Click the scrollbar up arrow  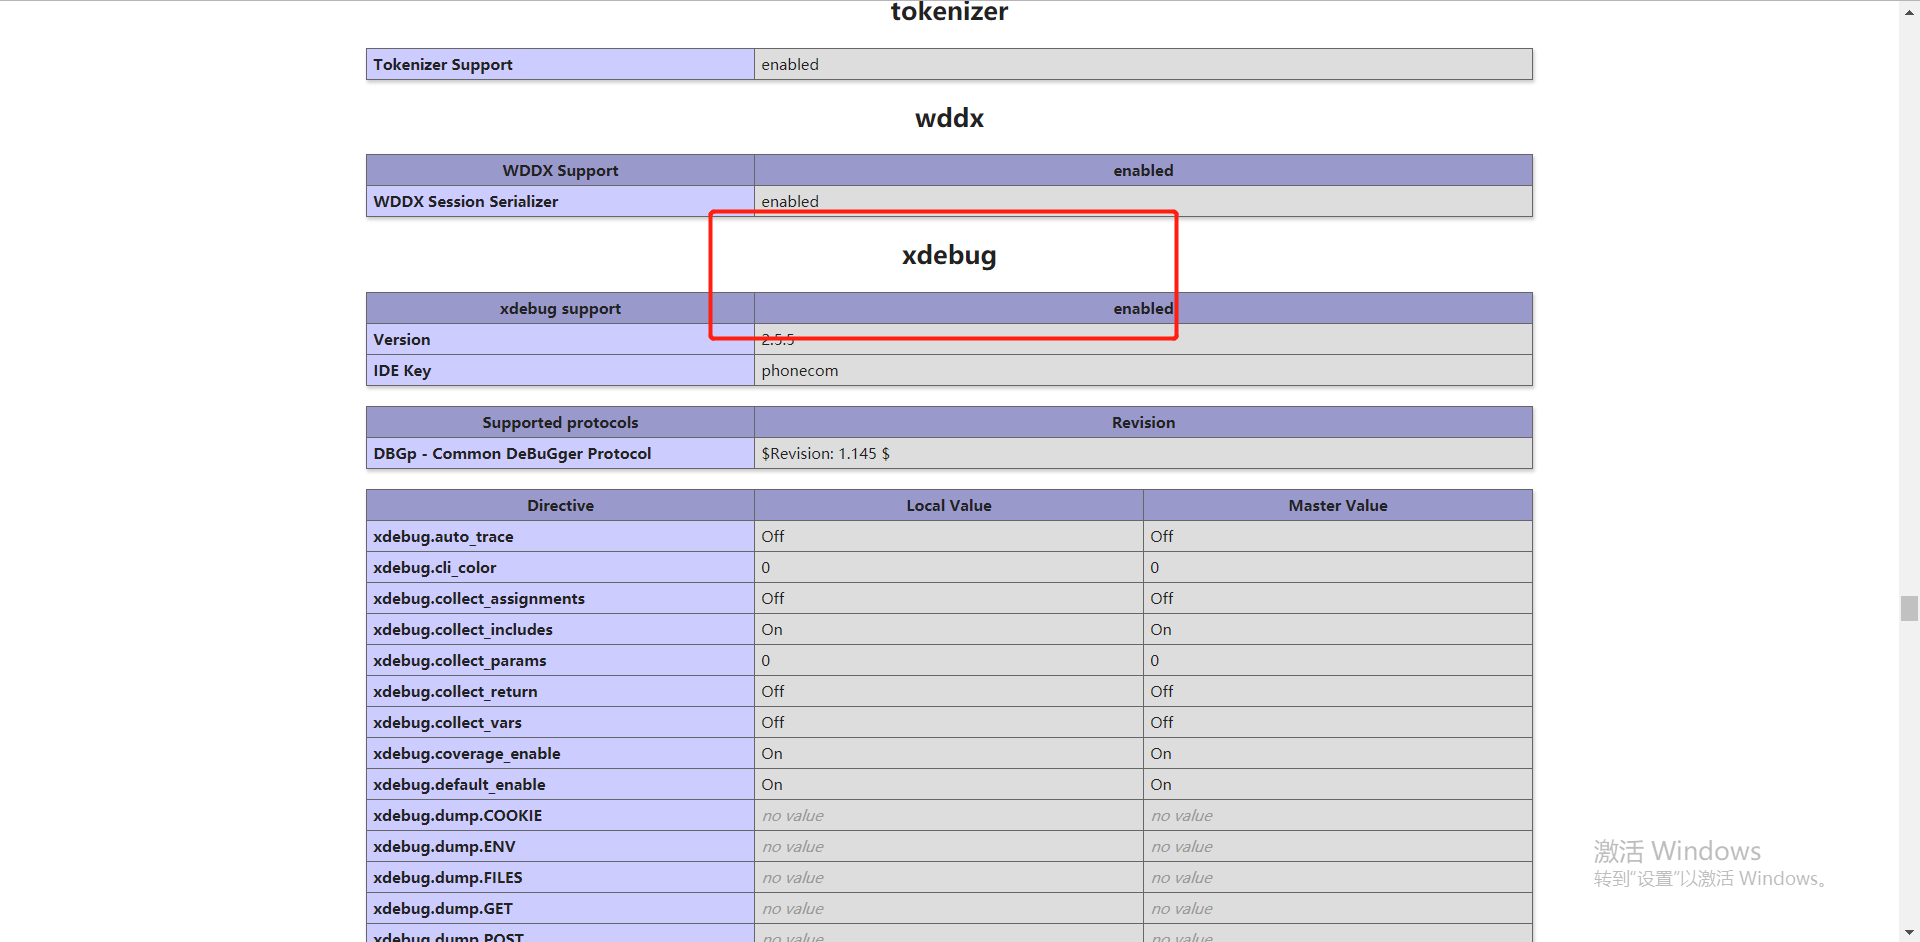1909,9
